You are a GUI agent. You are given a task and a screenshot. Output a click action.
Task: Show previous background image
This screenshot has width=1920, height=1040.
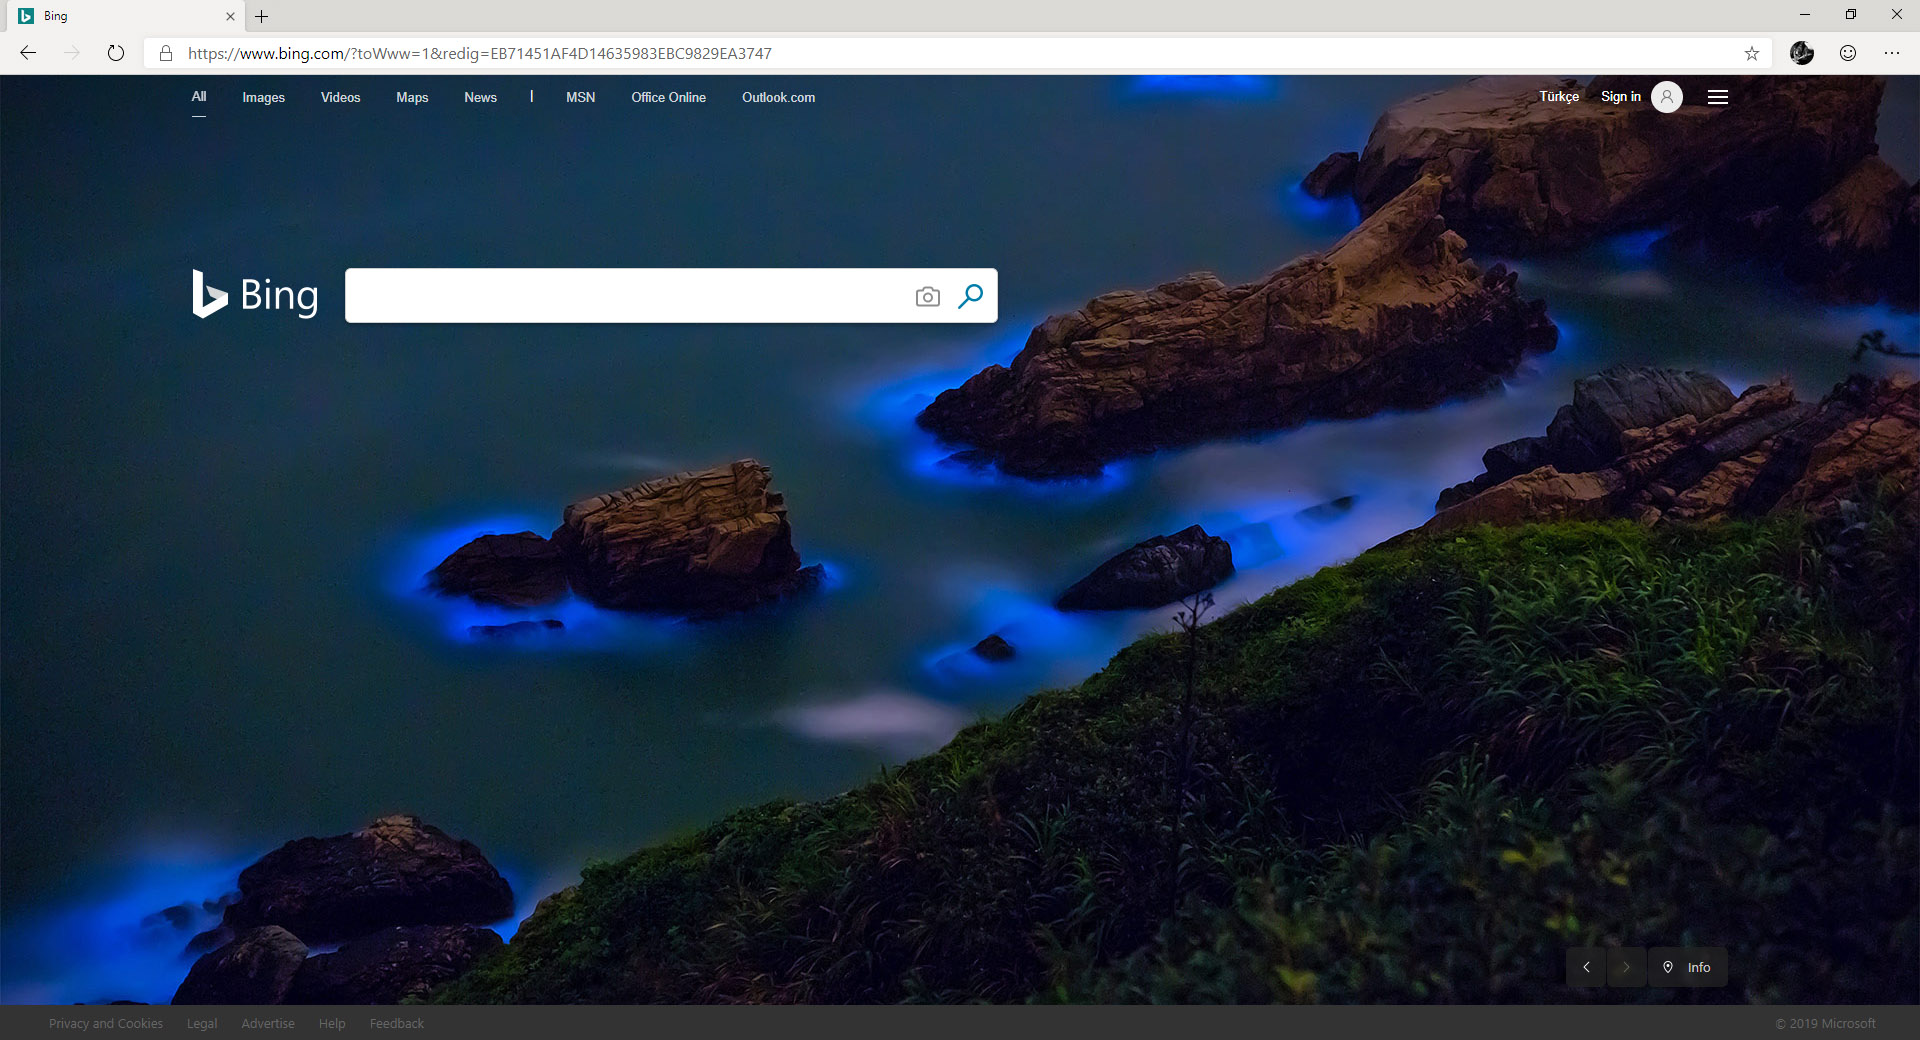point(1586,967)
